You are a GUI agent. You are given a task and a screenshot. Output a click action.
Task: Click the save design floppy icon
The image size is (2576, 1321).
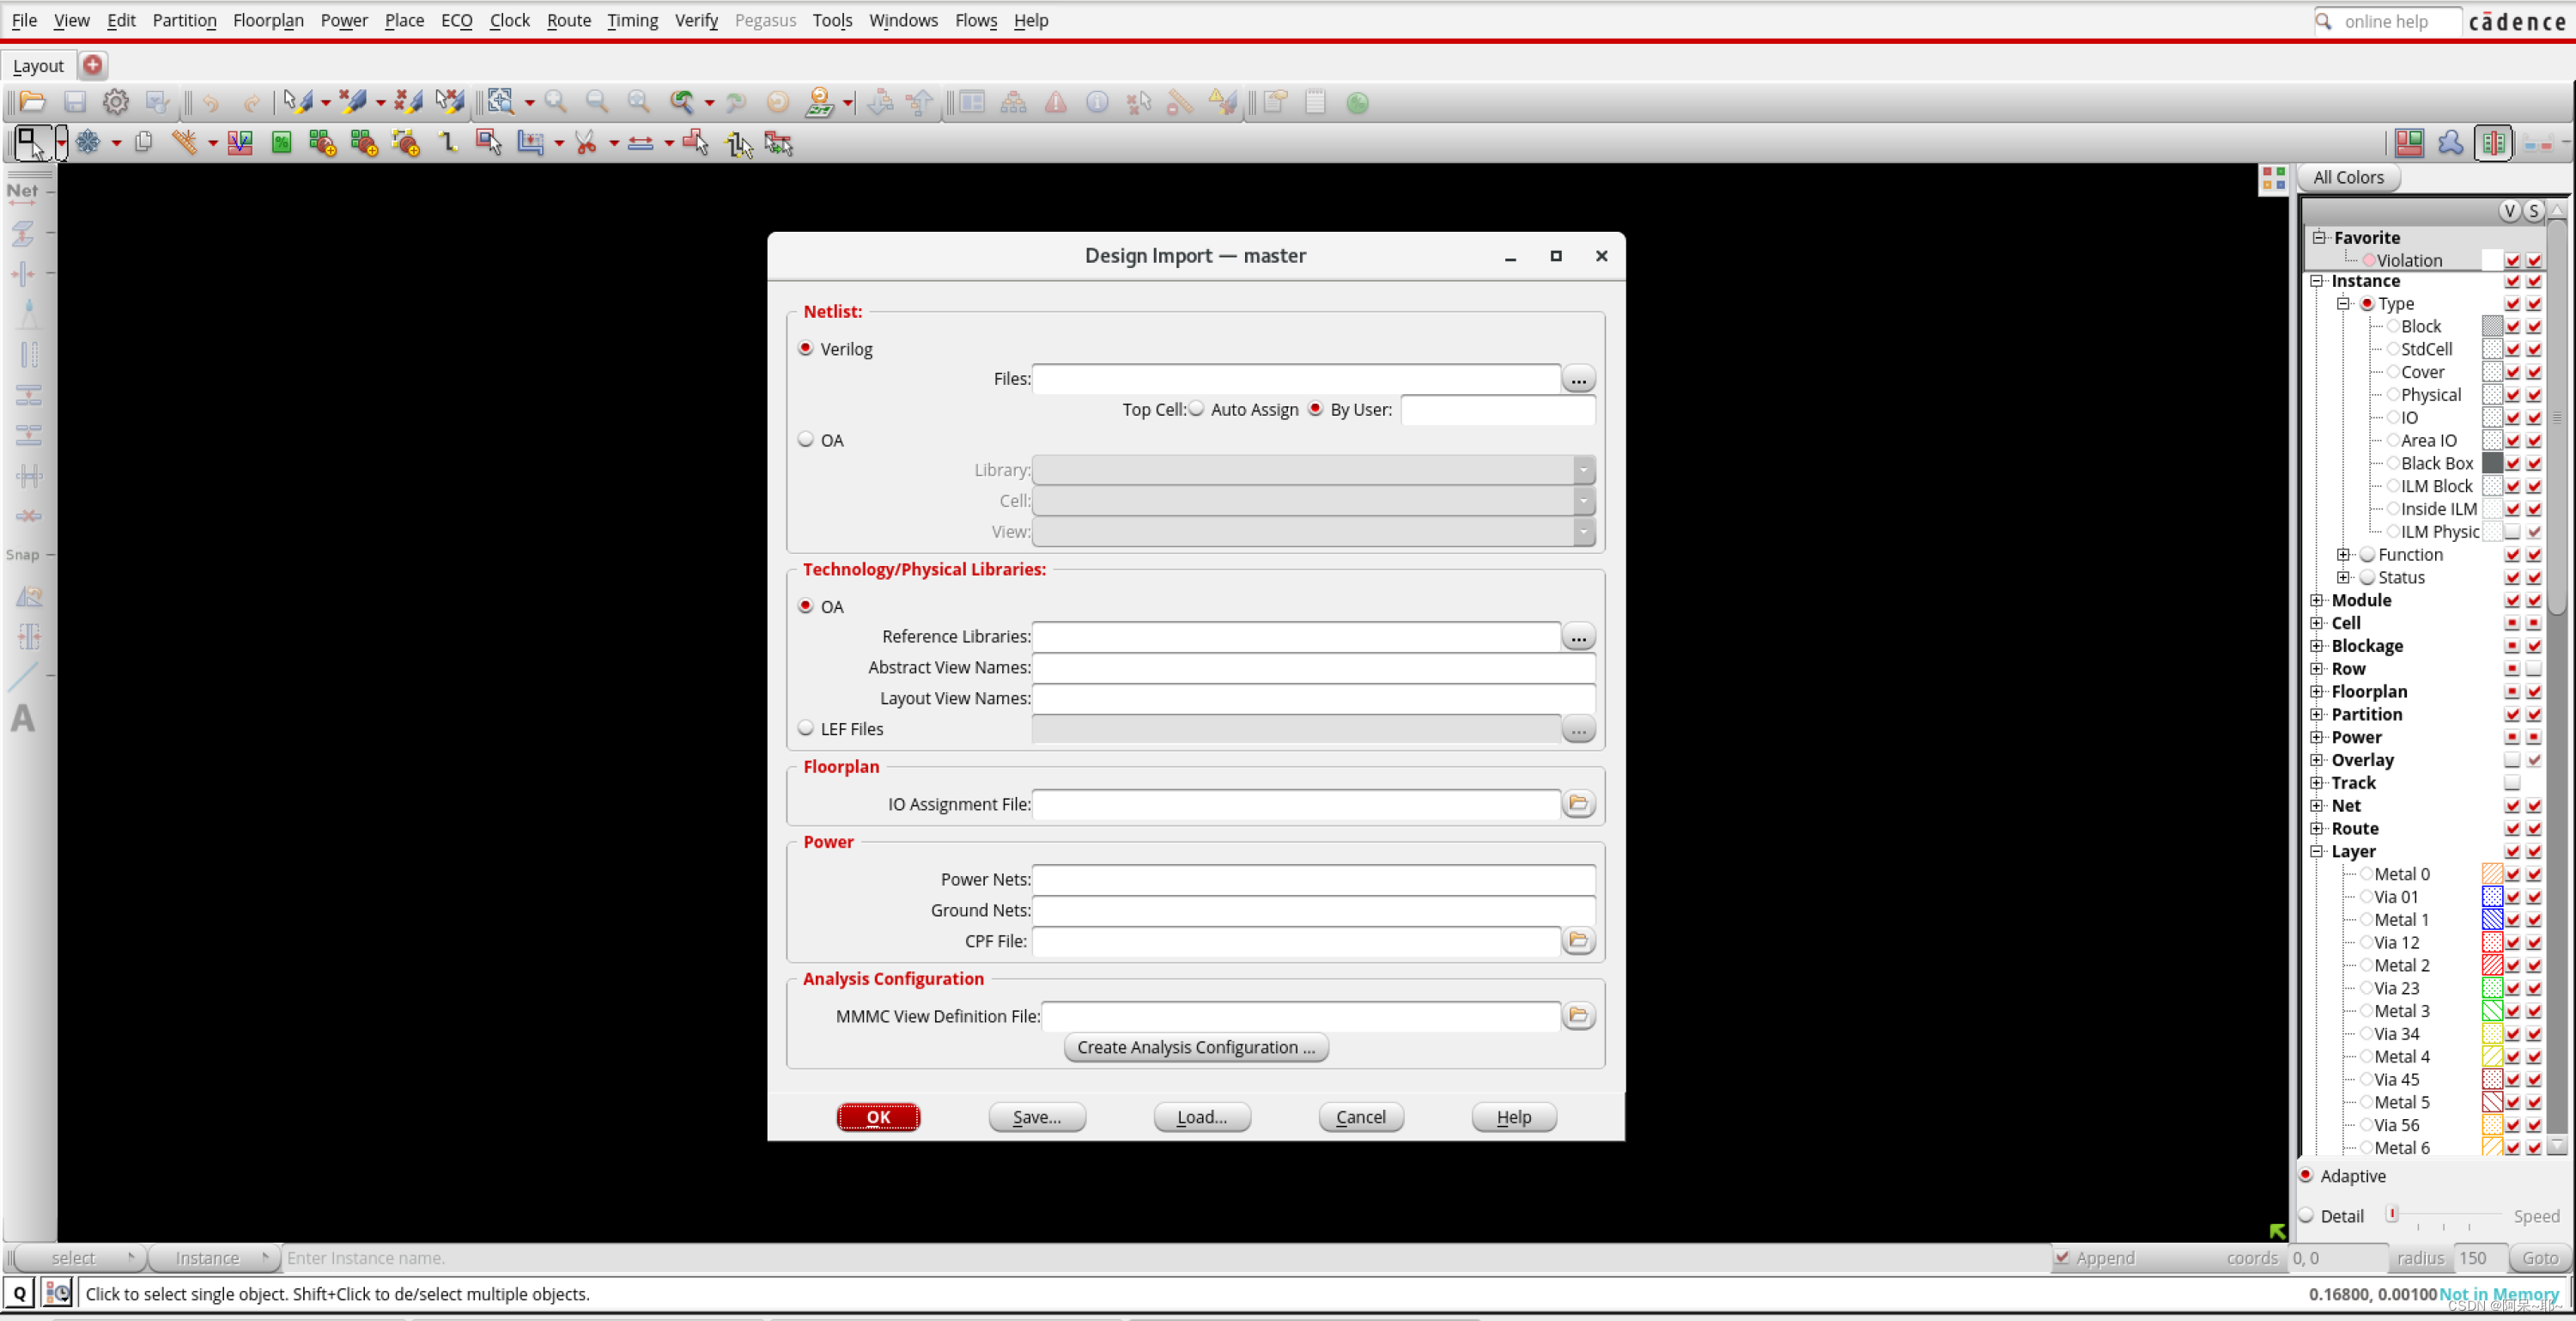coord(75,102)
